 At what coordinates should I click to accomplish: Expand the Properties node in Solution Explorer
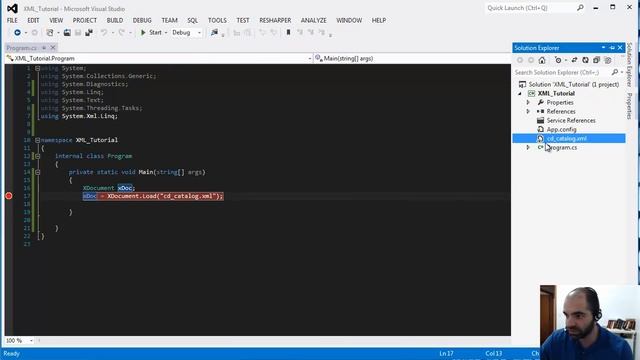528,102
